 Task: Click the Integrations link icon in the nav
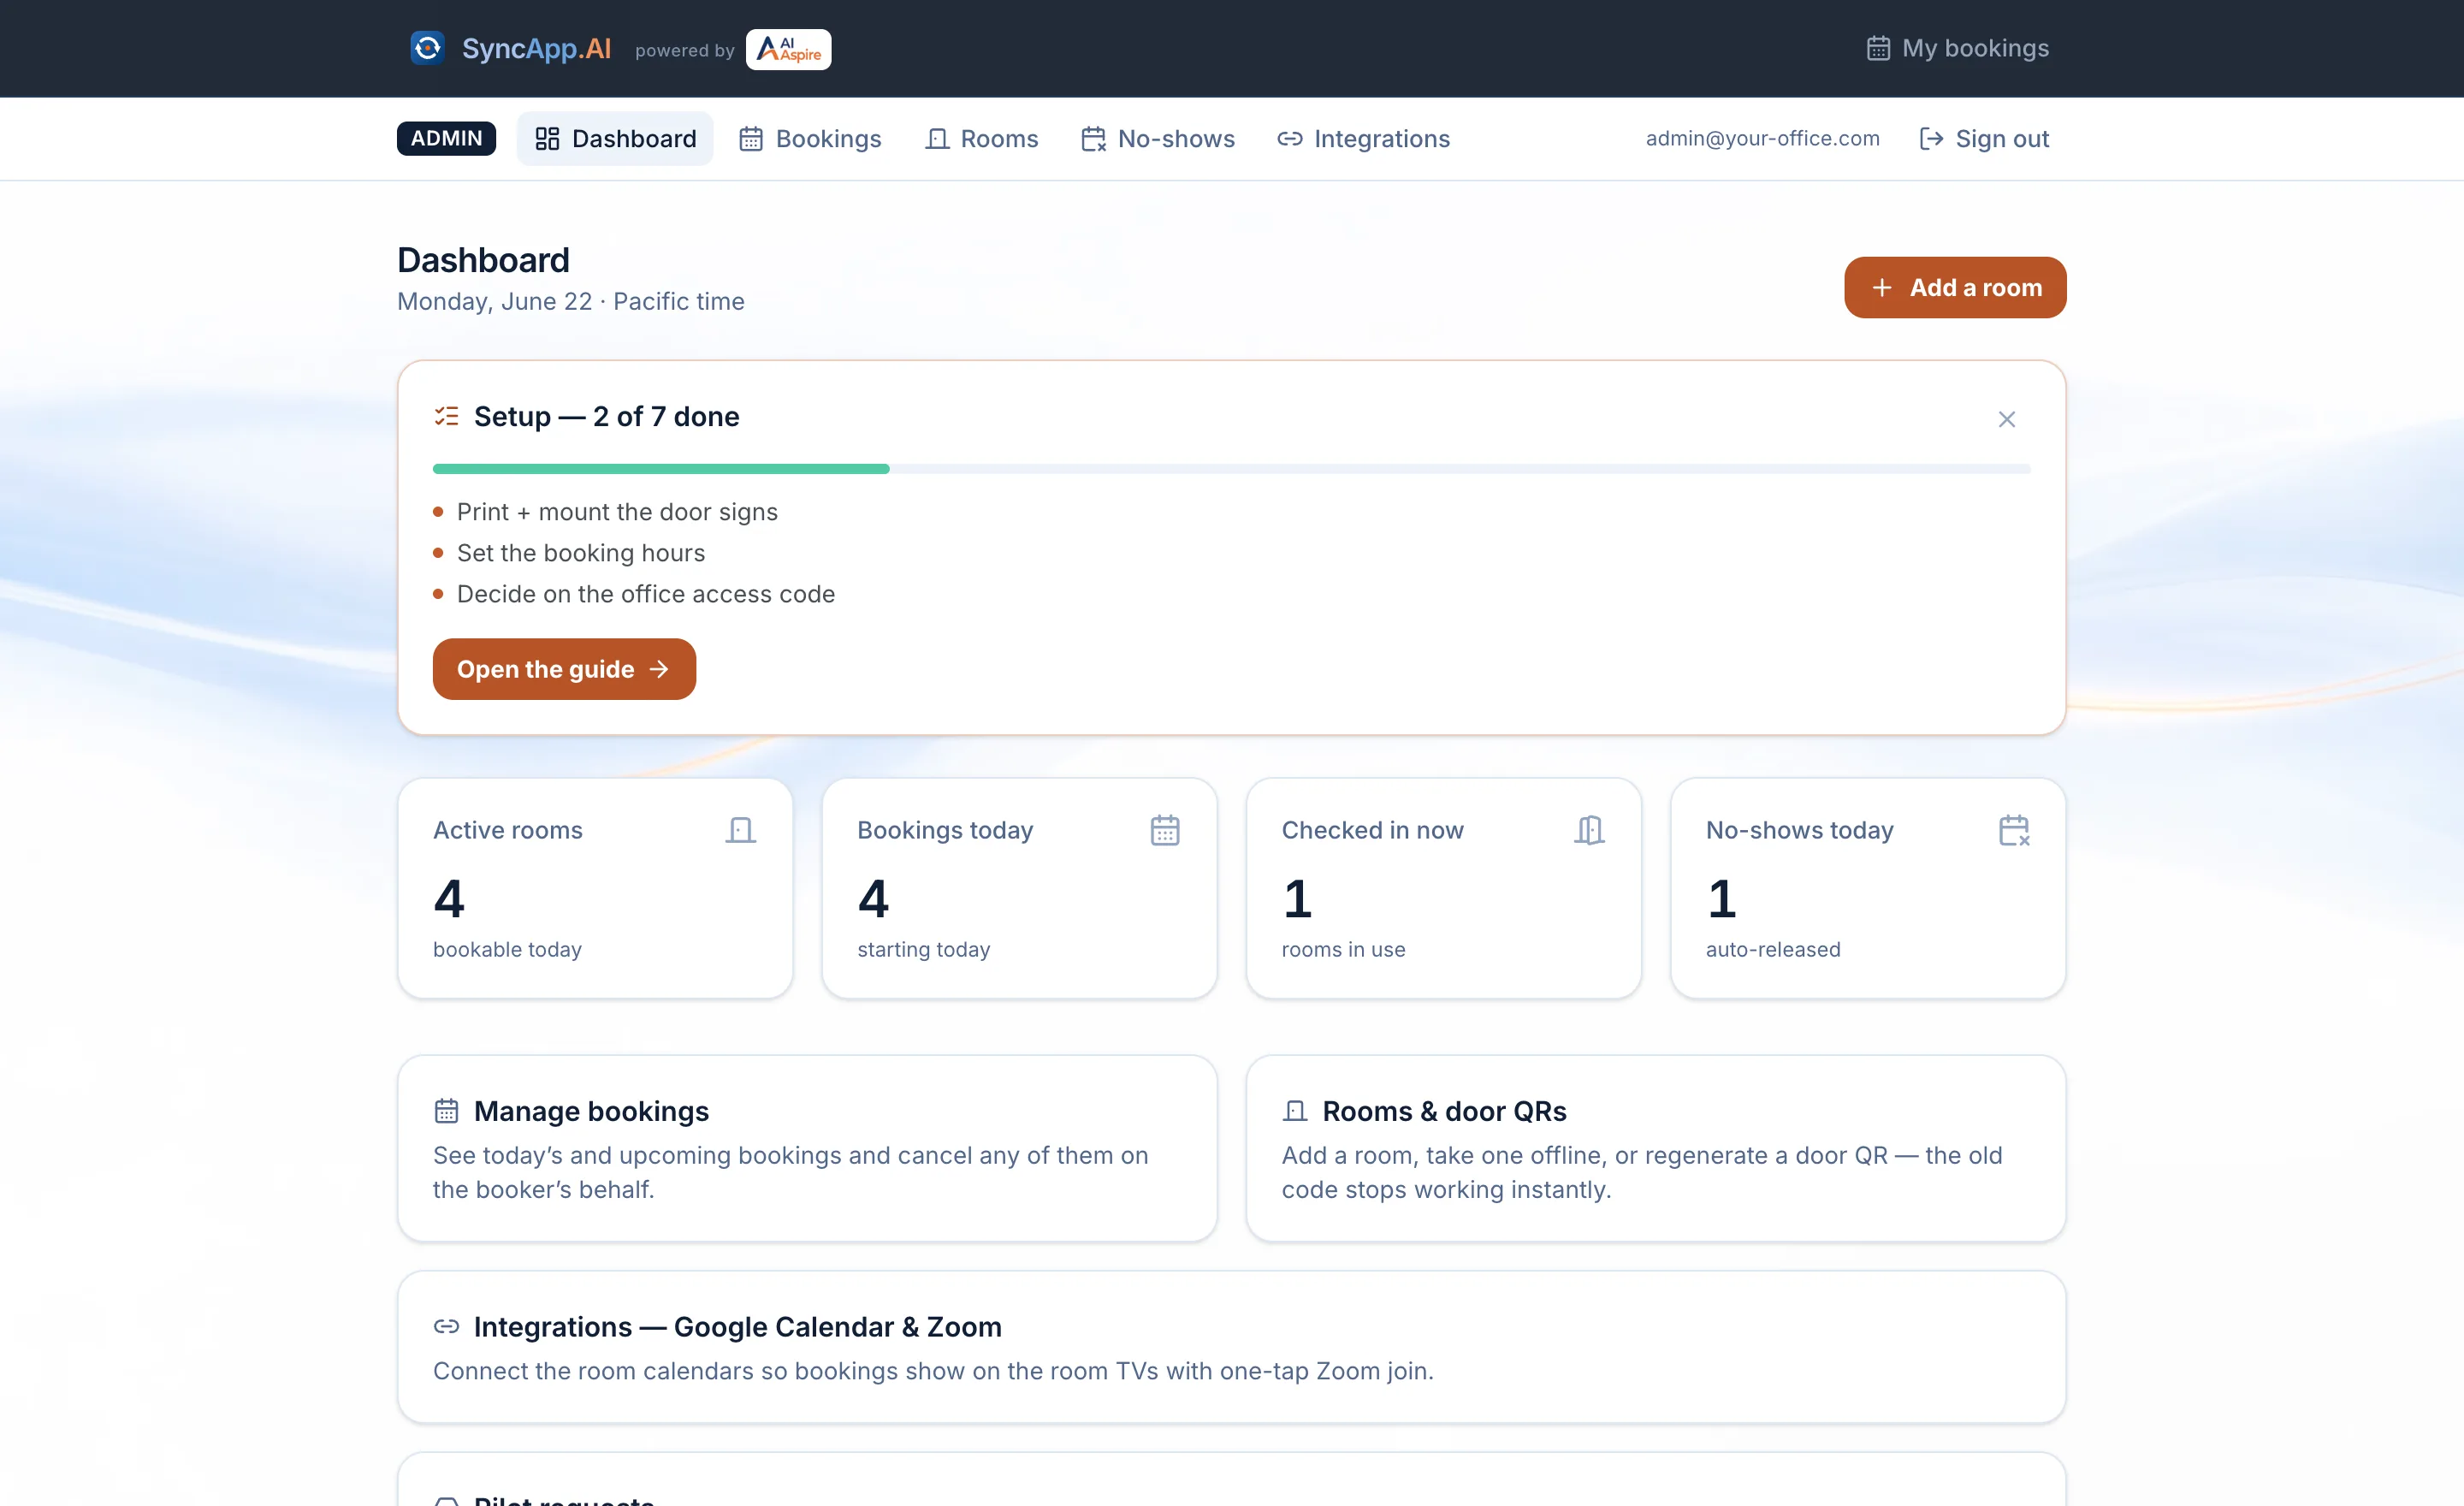[1290, 139]
